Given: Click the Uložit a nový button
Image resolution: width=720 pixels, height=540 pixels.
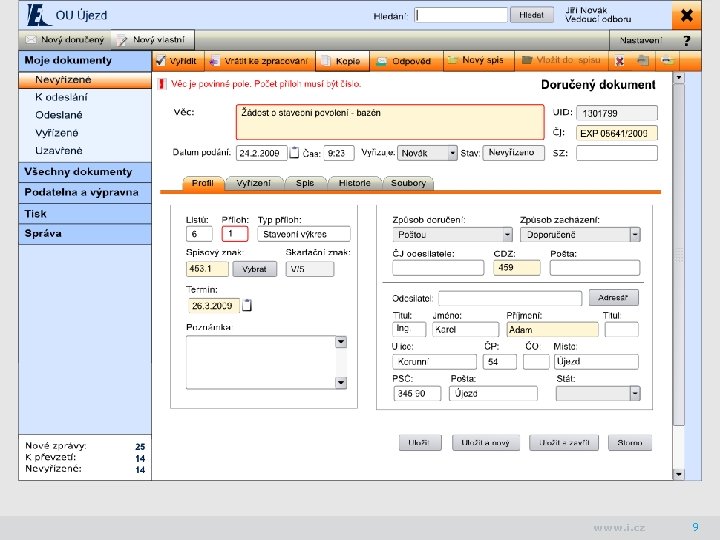Looking at the screenshot, I should (x=486, y=443).
